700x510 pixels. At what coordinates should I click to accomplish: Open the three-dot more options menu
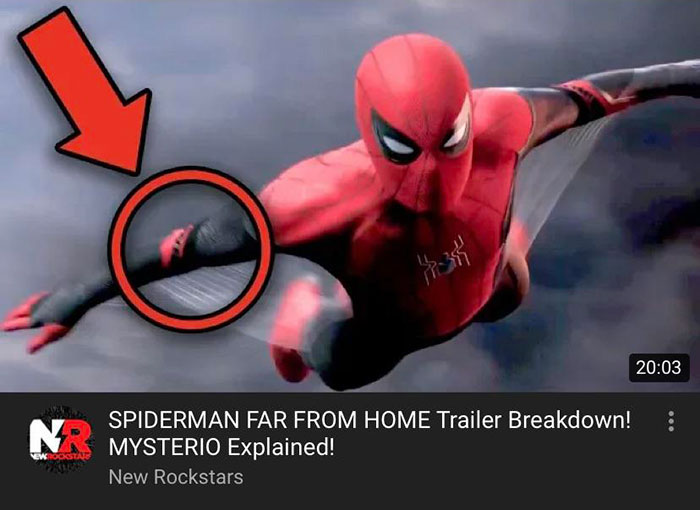[671, 421]
